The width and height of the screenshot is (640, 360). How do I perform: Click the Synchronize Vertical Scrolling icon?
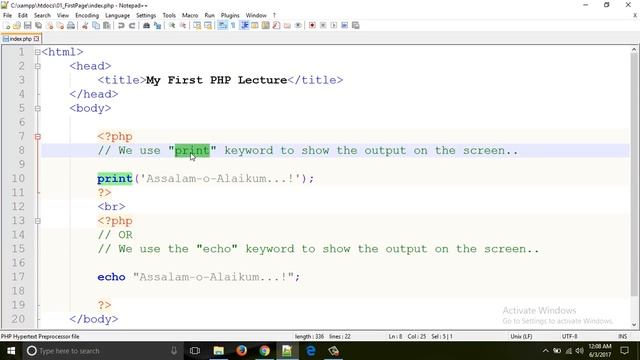click(197, 25)
